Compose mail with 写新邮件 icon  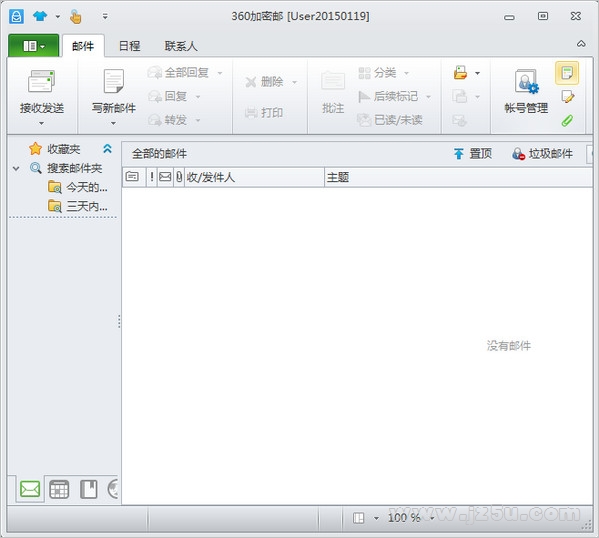tap(113, 81)
